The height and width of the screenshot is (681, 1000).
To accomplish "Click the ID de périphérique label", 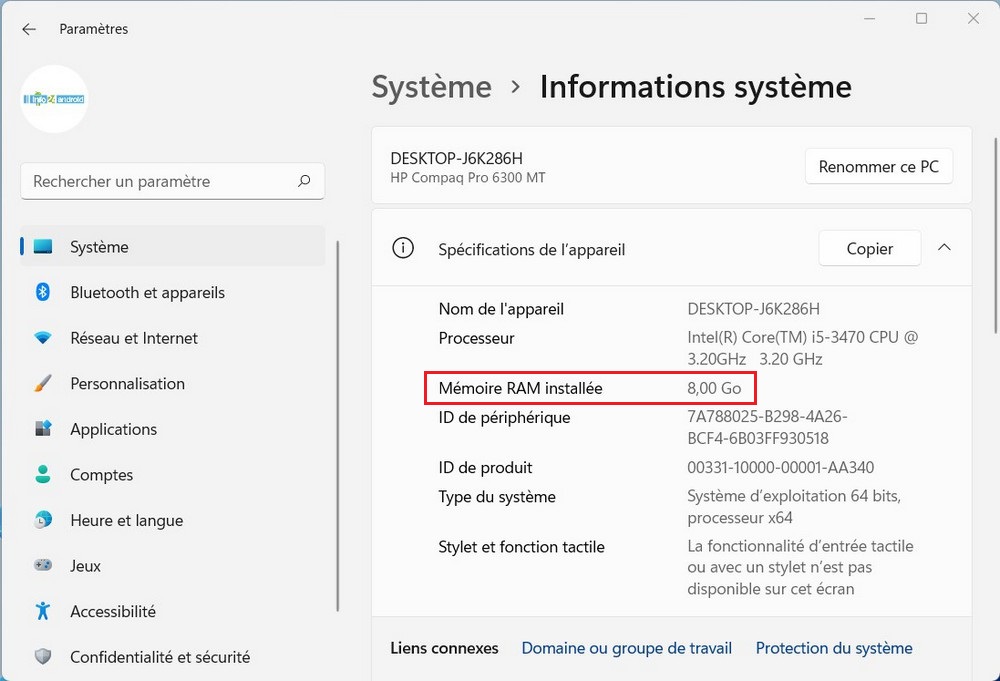I will tap(504, 418).
